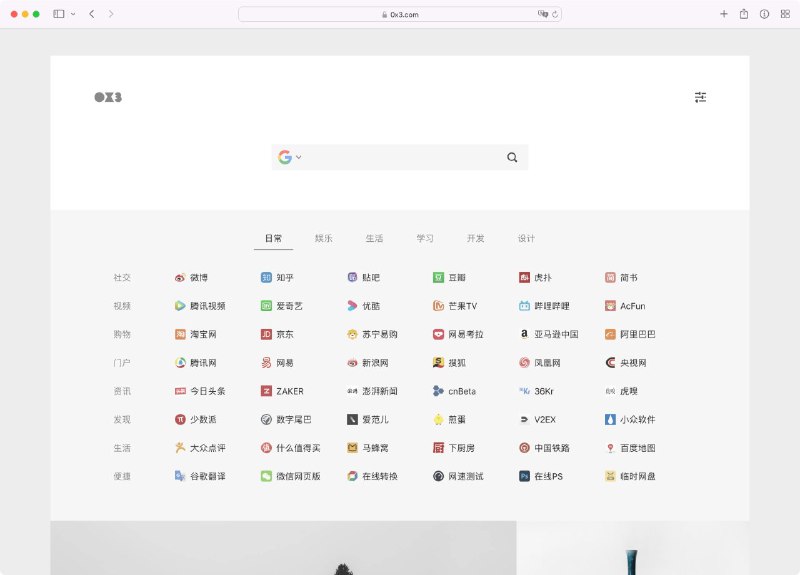Screen dimensions: 800x575
Task: Click the 京东 JD icon
Action: click(266, 334)
